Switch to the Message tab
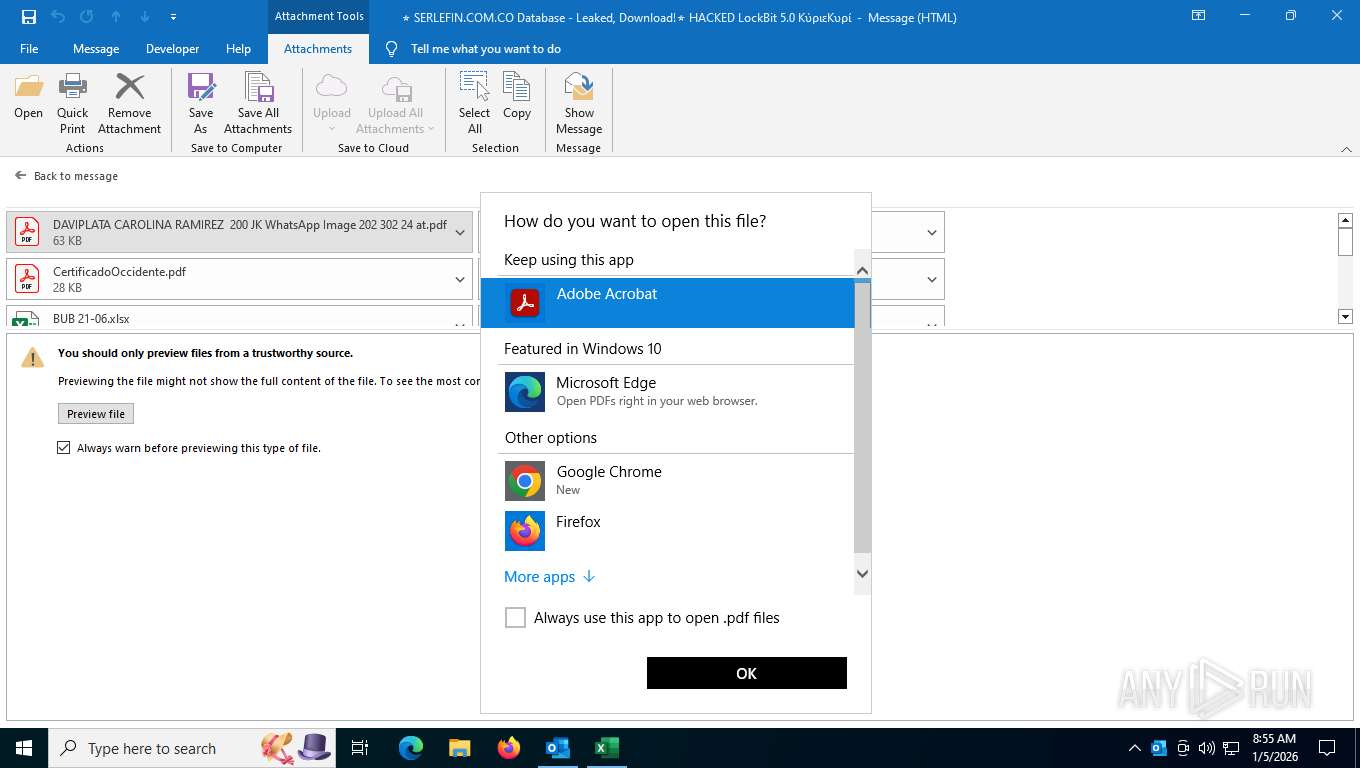1360x768 pixels. [96, 48]
